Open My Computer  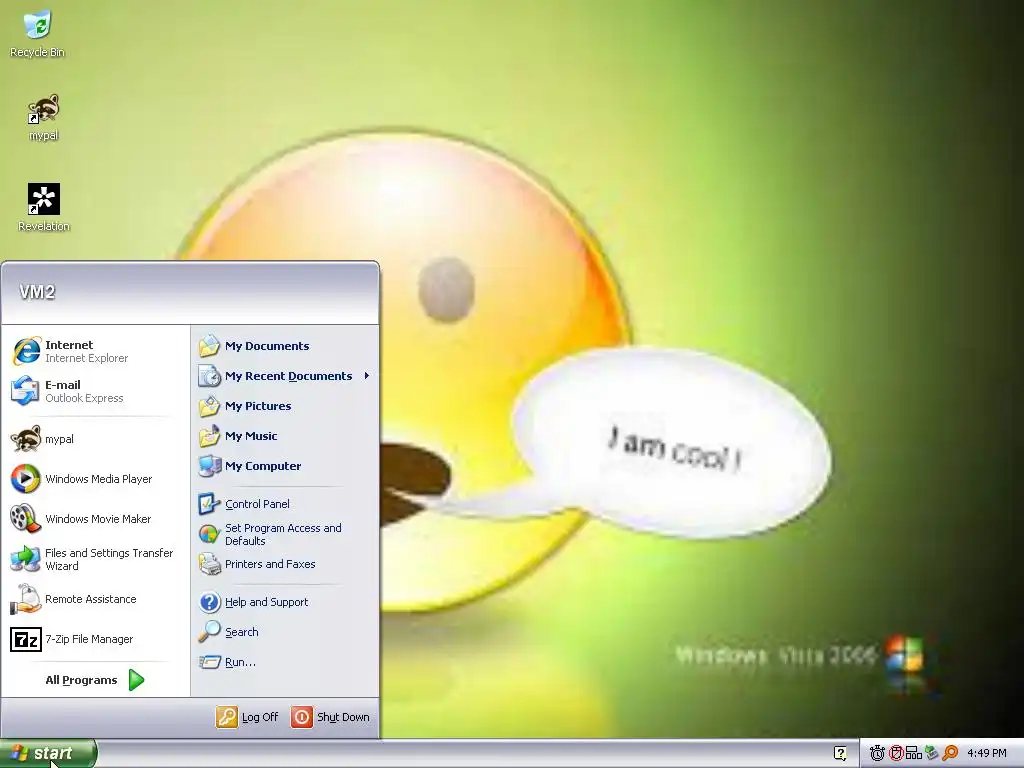click(x=285, y=466)
